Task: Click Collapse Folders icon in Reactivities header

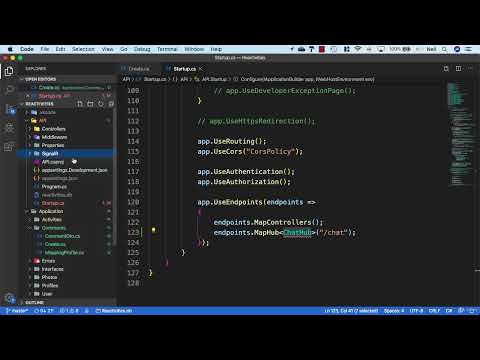Action: [111, 104]
